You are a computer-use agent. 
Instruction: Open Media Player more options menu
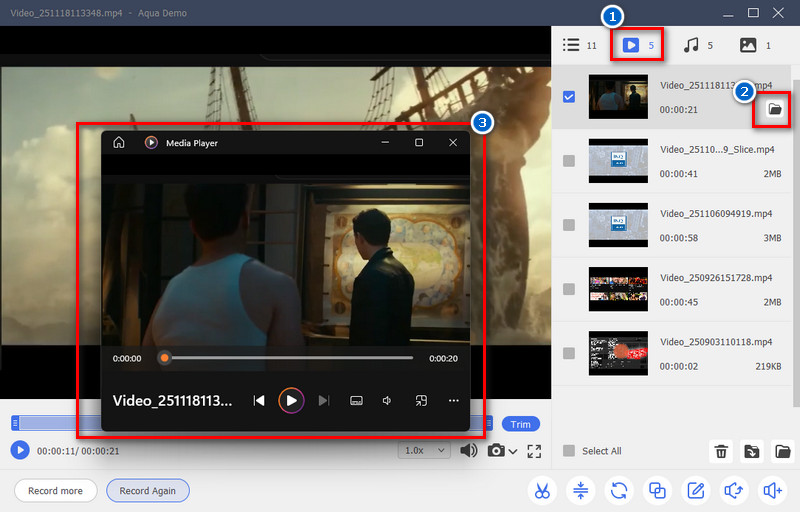(454, 401)
